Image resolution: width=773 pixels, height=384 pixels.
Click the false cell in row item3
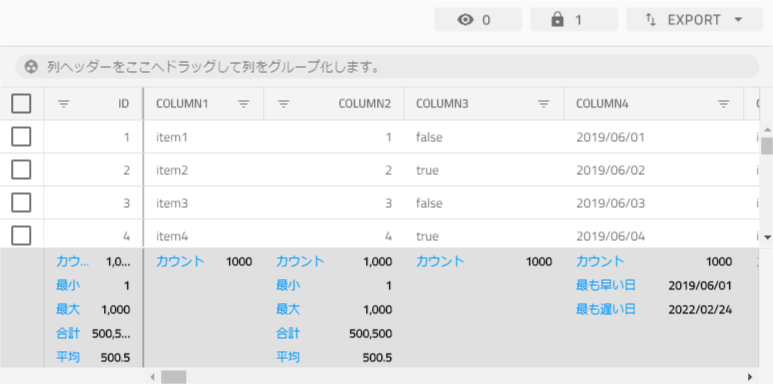point(429,203)
